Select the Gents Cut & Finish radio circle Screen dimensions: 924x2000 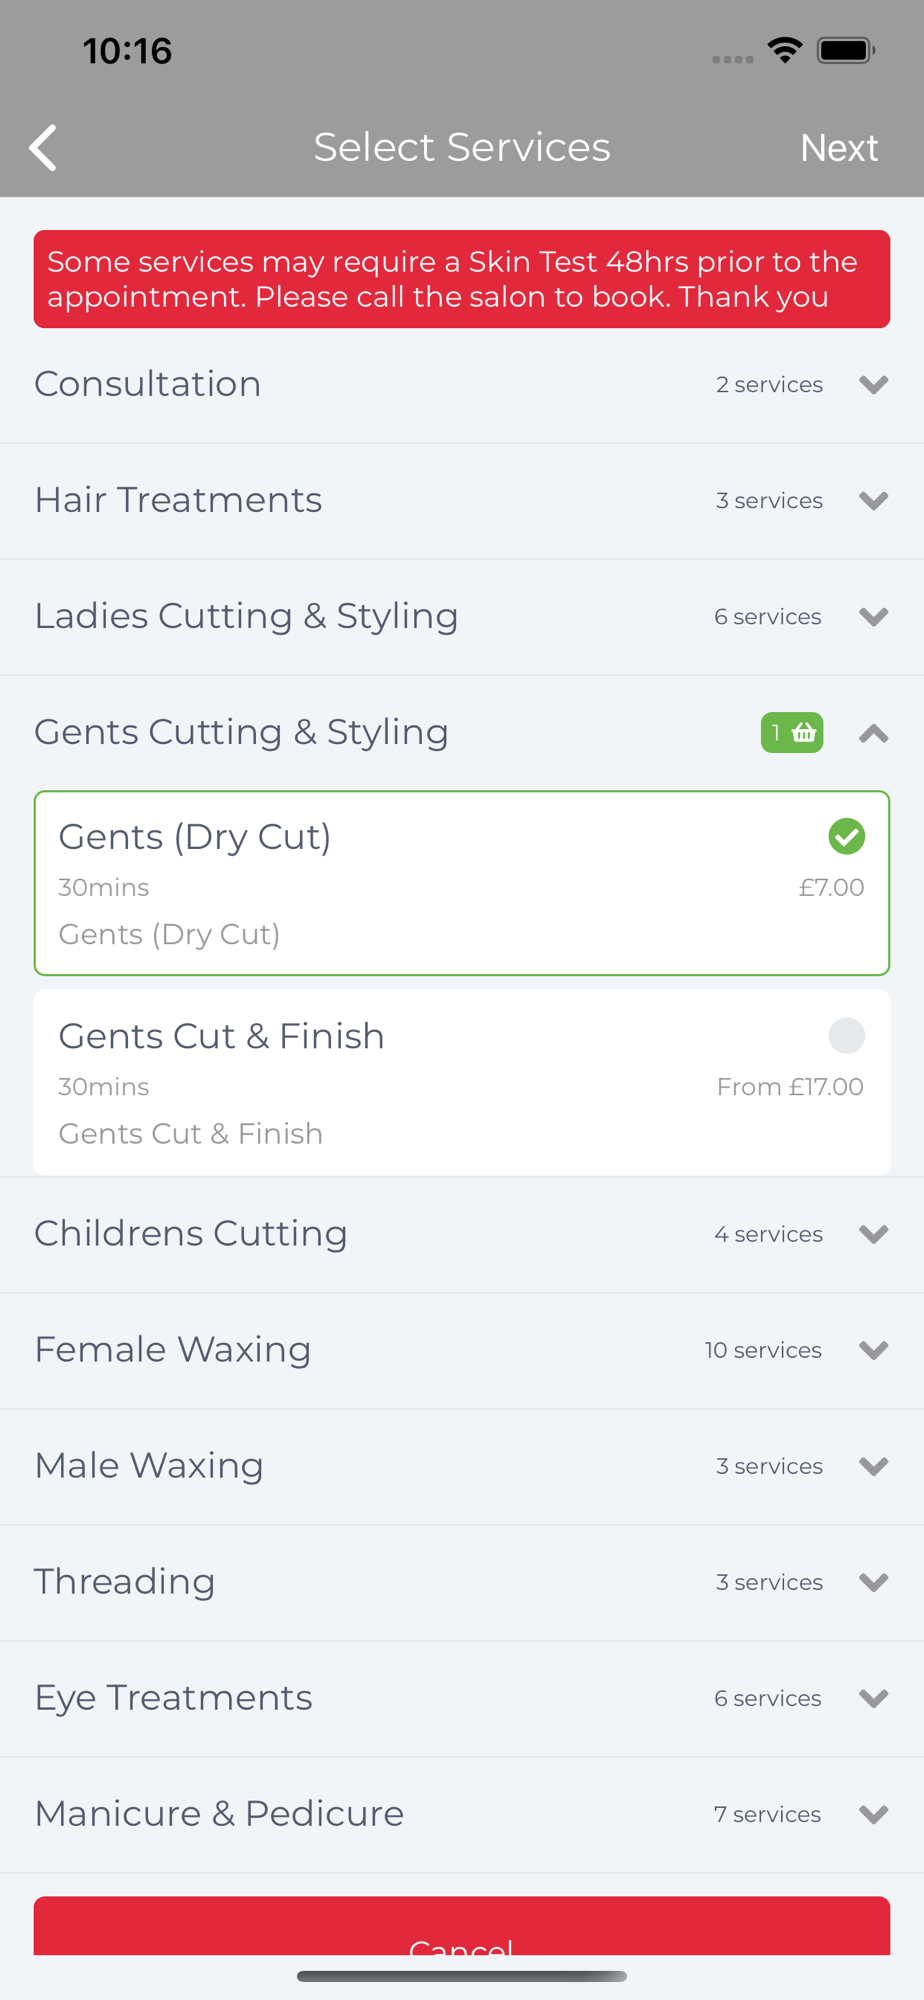[847, 1036]
